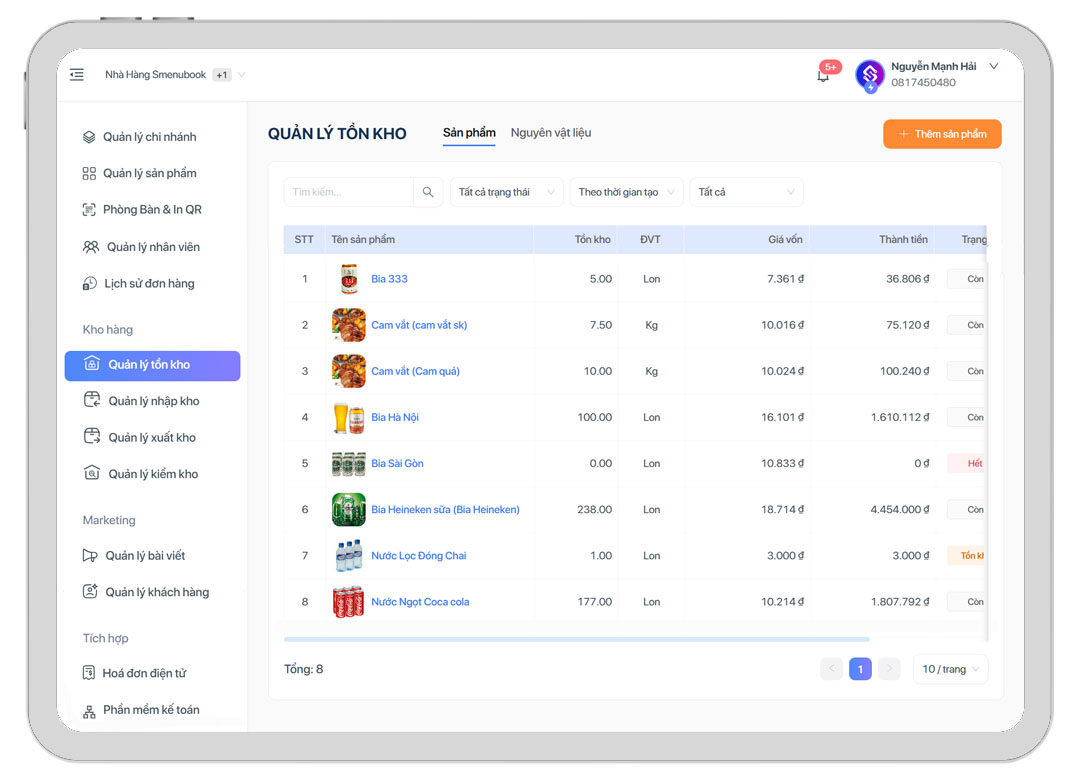Switch to the Sản phẩm tab

pyautogui.click(x=469, y=133)
